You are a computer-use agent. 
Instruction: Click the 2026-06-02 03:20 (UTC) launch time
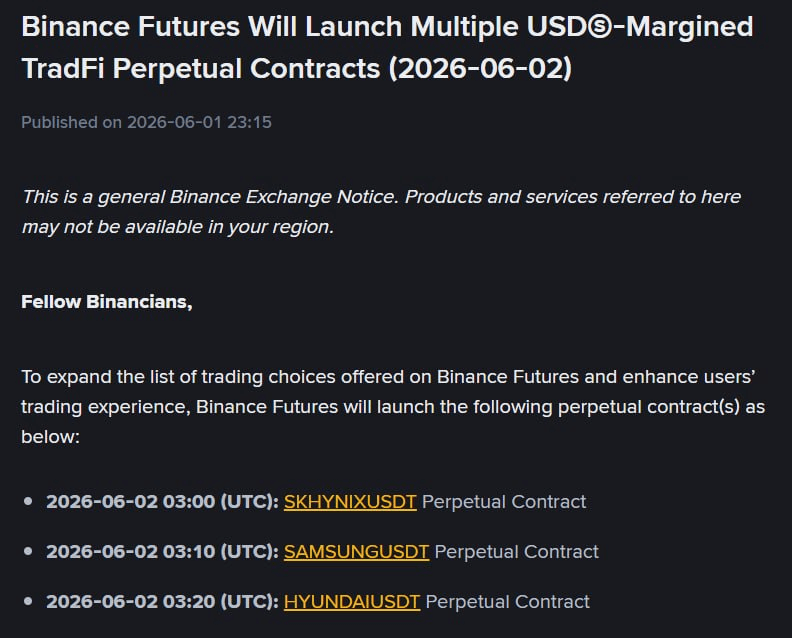162,602
